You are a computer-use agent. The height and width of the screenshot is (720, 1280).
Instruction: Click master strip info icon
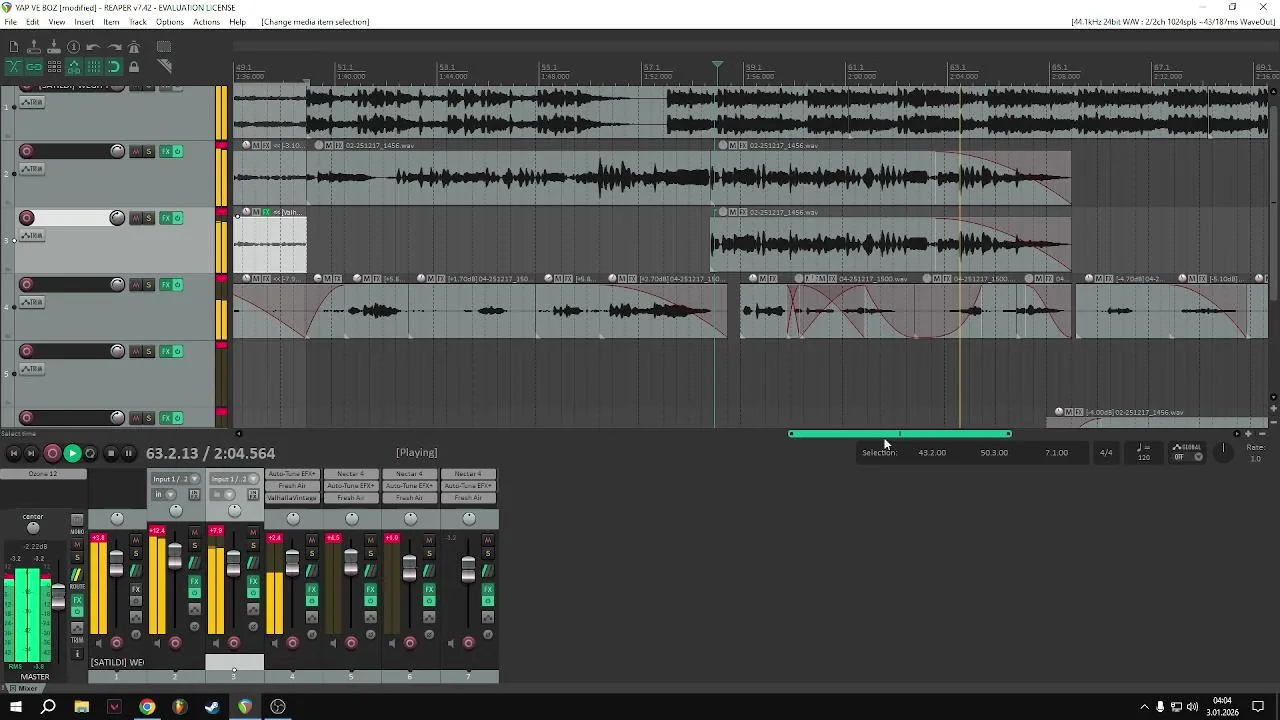click(x=77, y=653)
